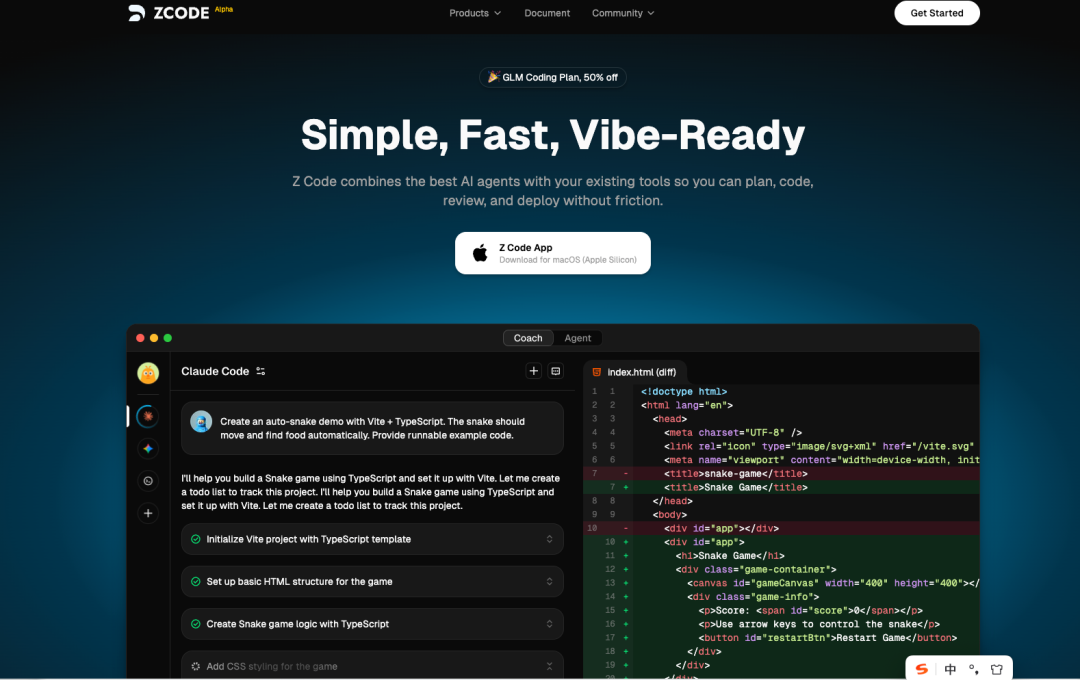This screenshot has height=680, width=1080.
Task: Open the Community dropdown menu
Action: (623, 13)
